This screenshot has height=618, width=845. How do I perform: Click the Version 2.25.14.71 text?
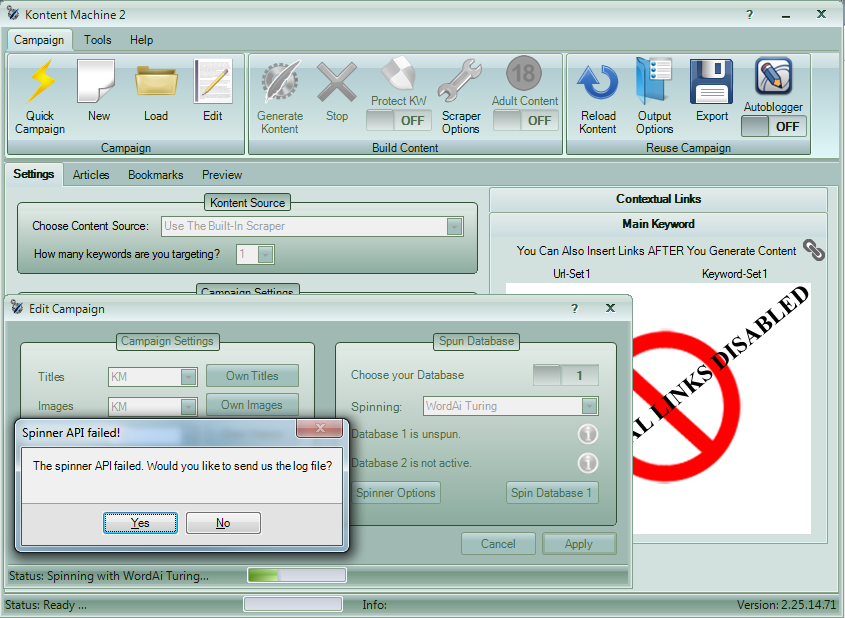tap(786, 605)
